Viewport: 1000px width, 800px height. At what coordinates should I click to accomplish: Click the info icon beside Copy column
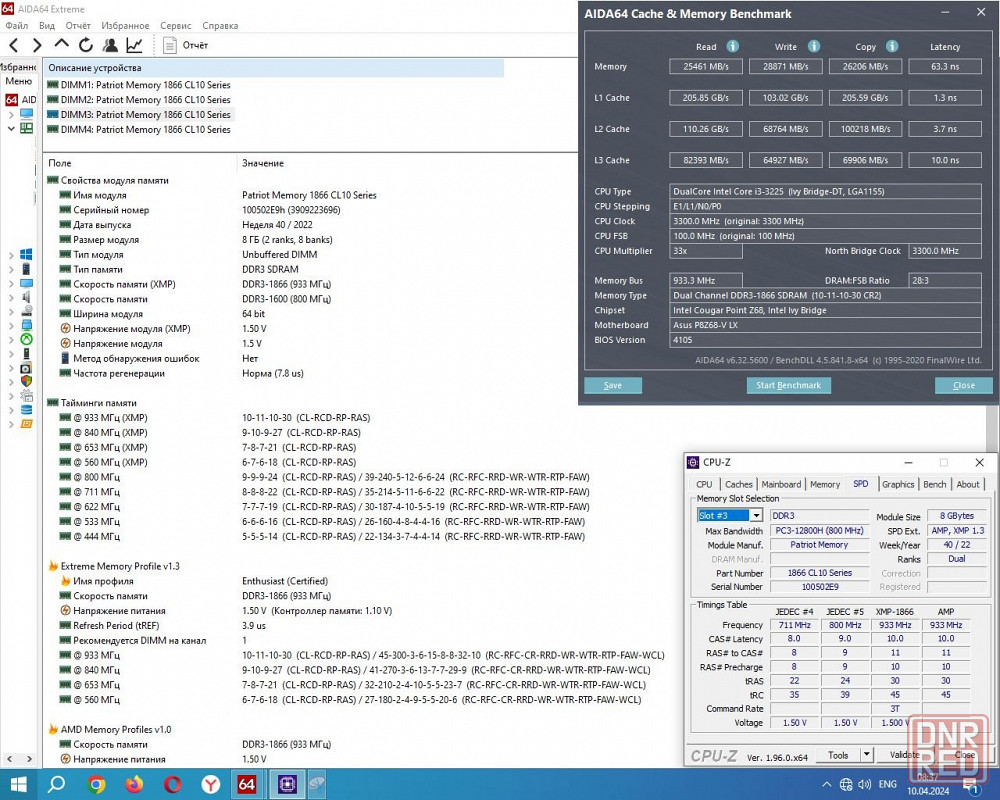point(892,46)
